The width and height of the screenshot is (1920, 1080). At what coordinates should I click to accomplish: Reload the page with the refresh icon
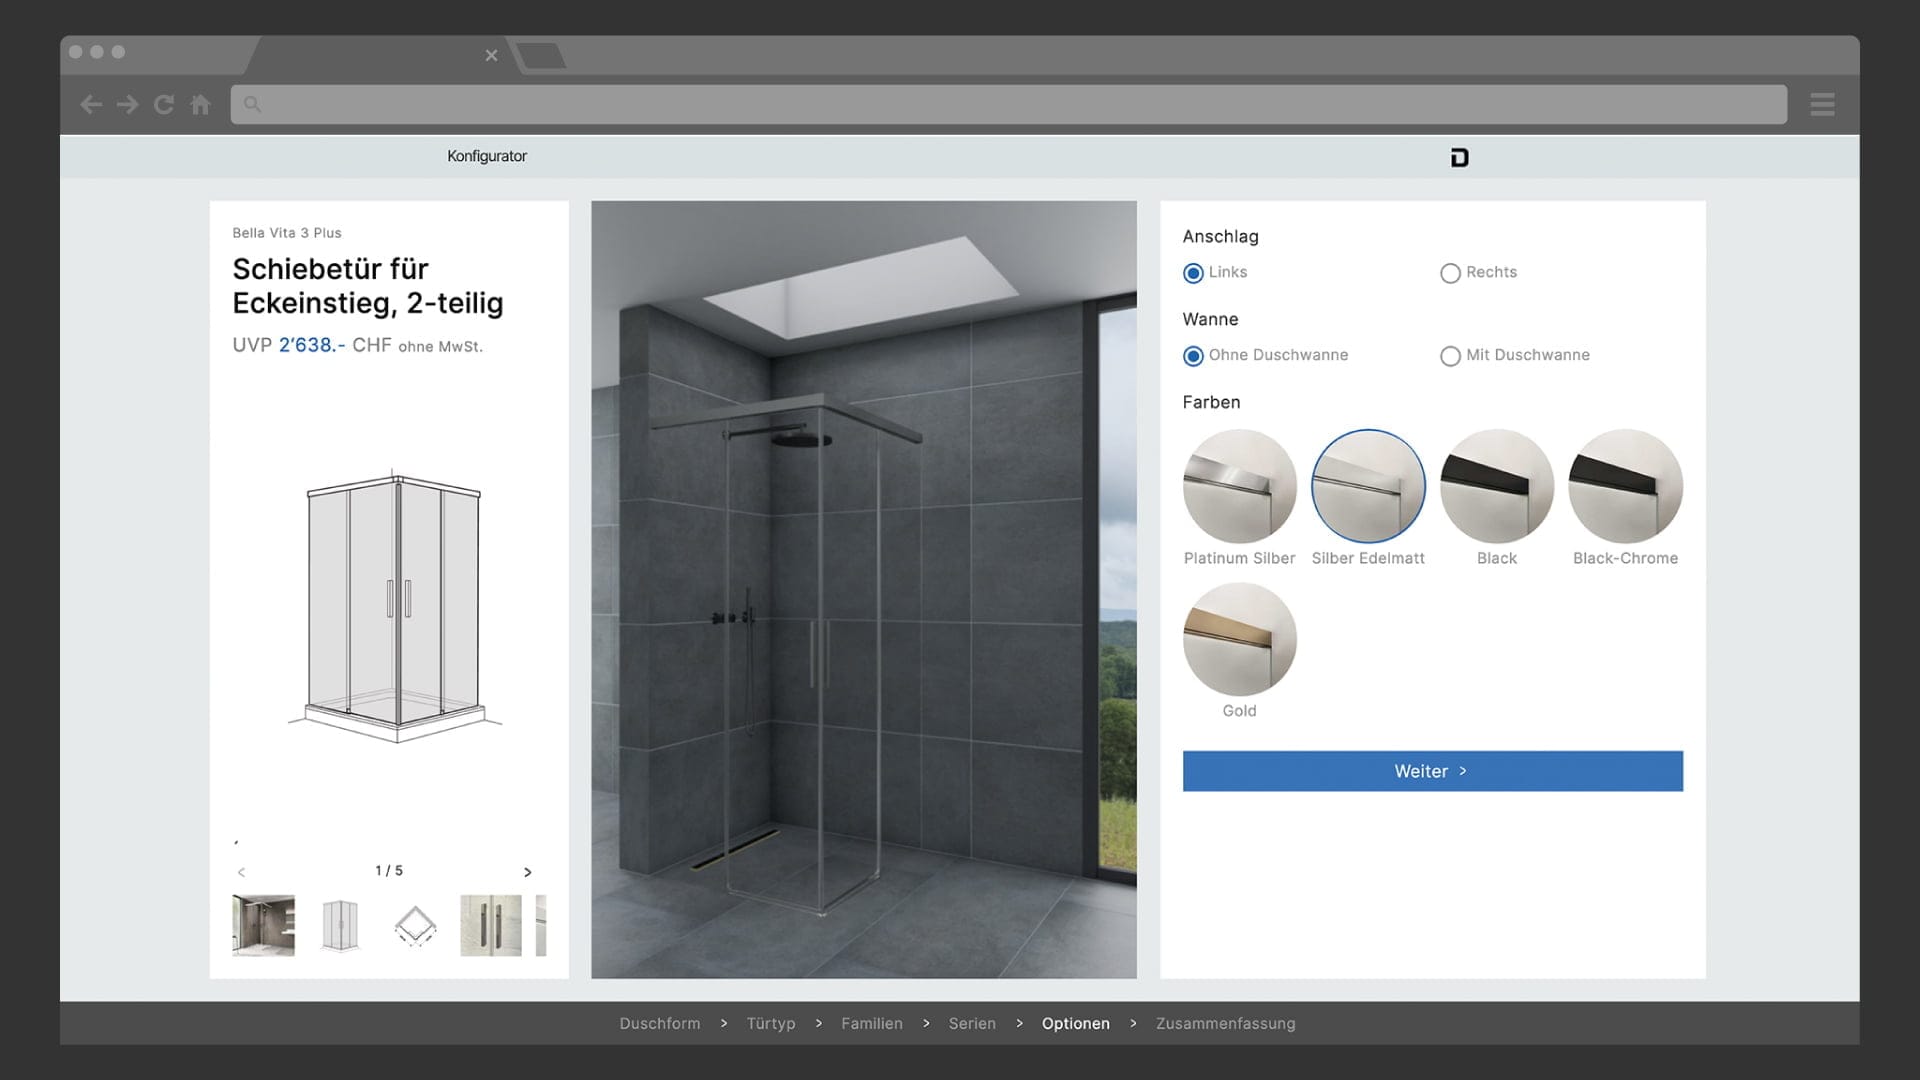click(x=164, y=104)
